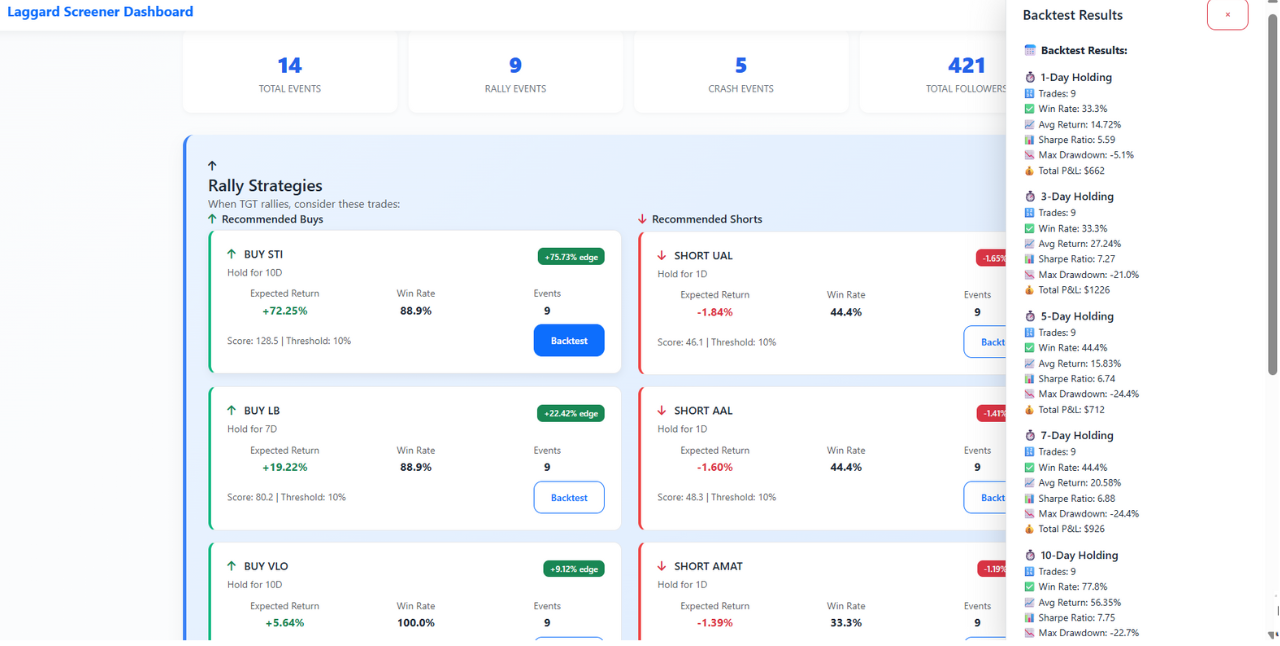Click the red arrow by Recommended Shorts
The height and width of the screenshot is (646, 1280).
coord(642,219)
